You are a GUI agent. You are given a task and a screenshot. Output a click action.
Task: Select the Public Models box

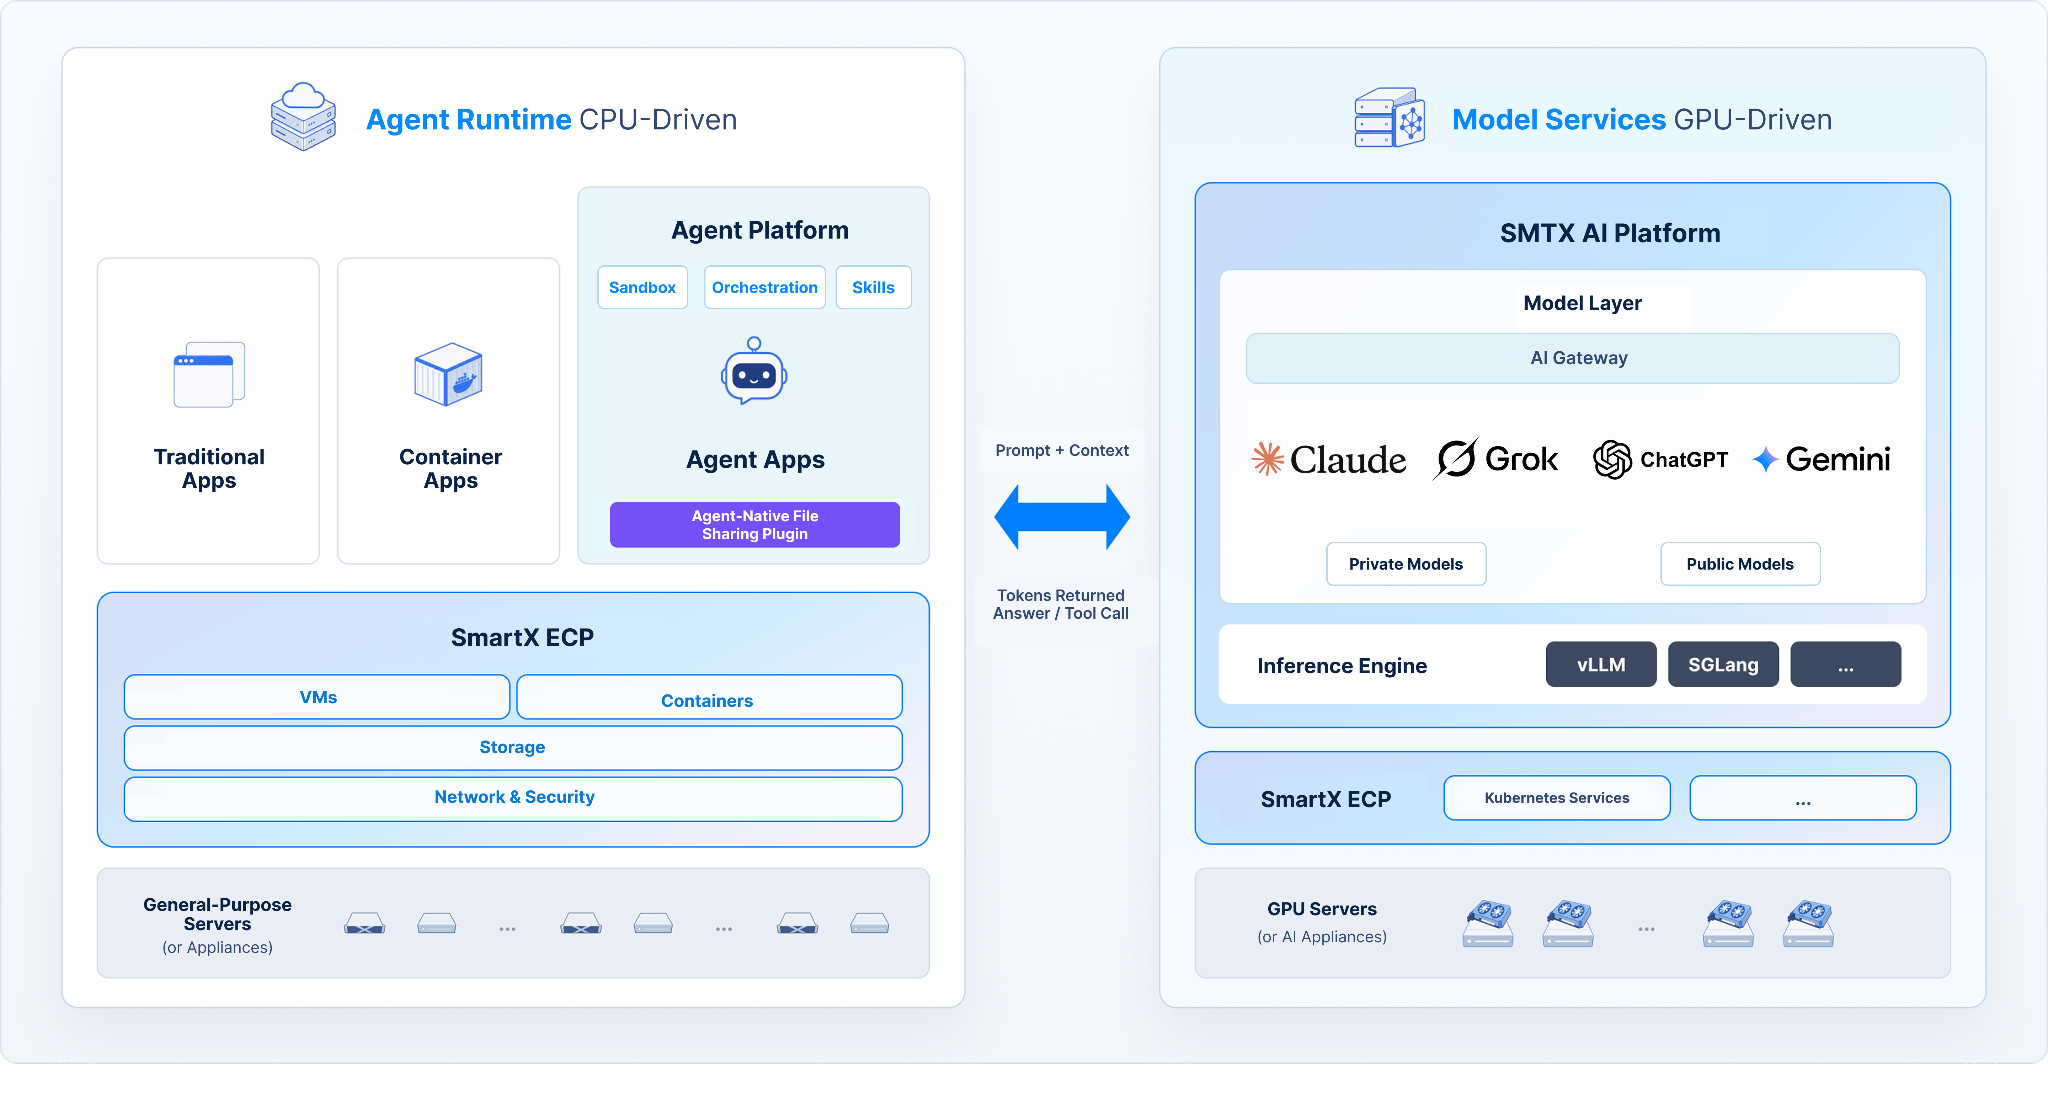pos(1740,564)
